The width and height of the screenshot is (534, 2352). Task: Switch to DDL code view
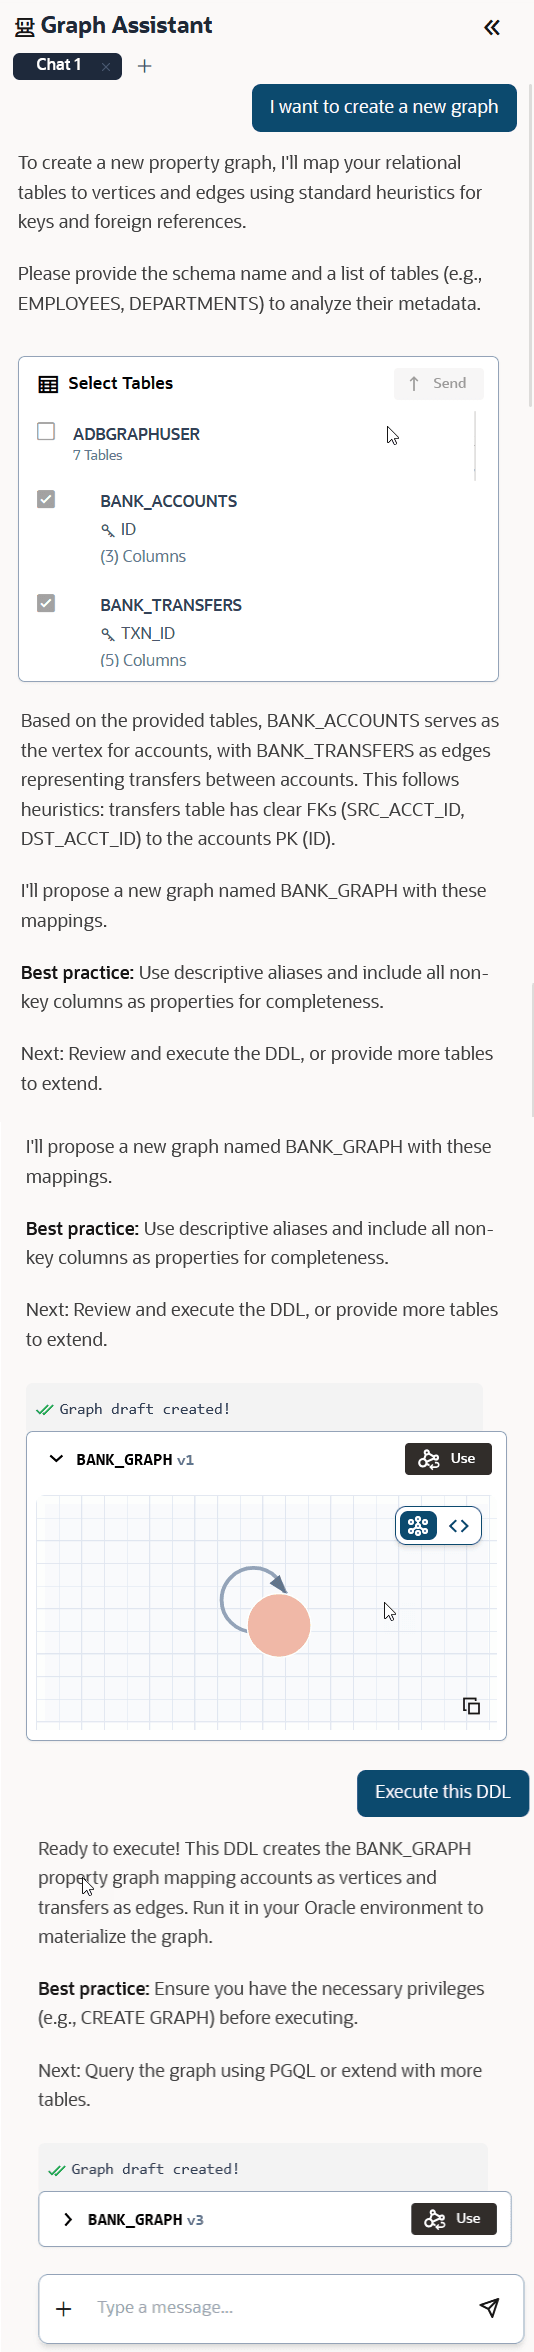click(459, 1526)
